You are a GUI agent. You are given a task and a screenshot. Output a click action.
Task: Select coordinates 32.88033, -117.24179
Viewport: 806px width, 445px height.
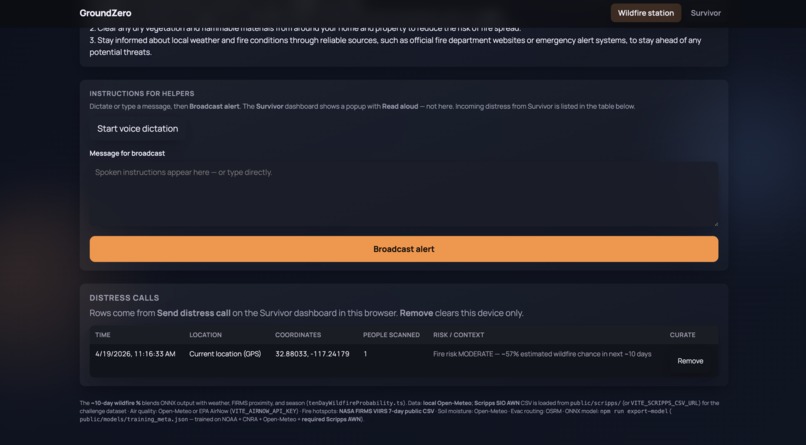[x=312, y=354]
